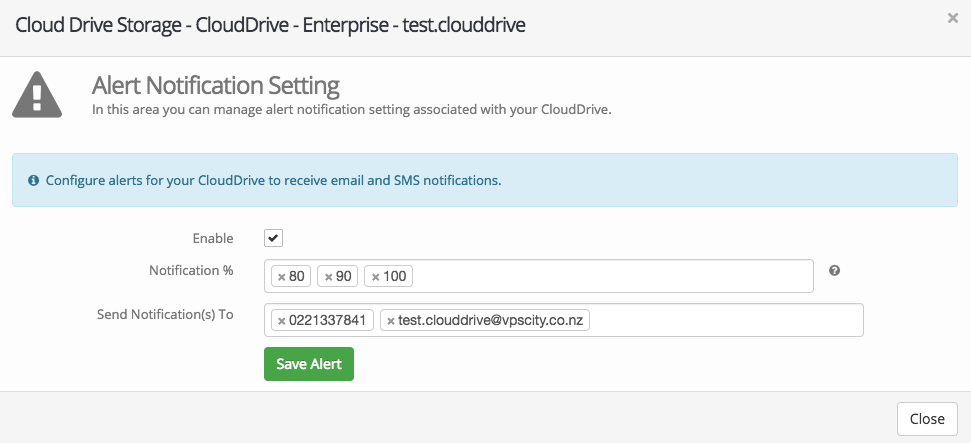Remove phone number 0221337841 recipient
The height and width of the screenshot is (443, 971).
(282, 321)
